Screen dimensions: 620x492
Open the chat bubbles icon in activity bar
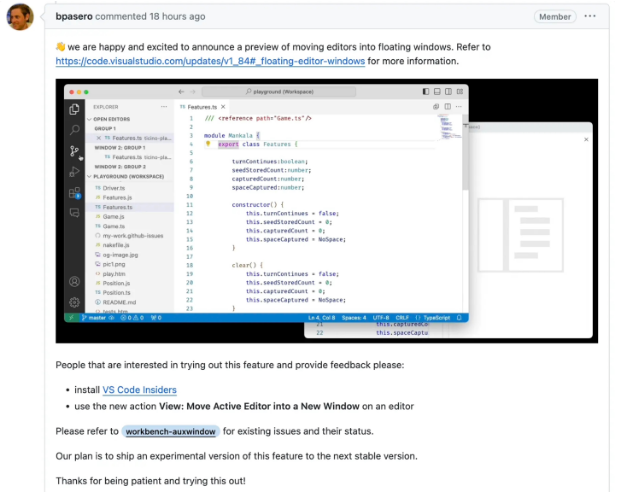click(74, 213)
